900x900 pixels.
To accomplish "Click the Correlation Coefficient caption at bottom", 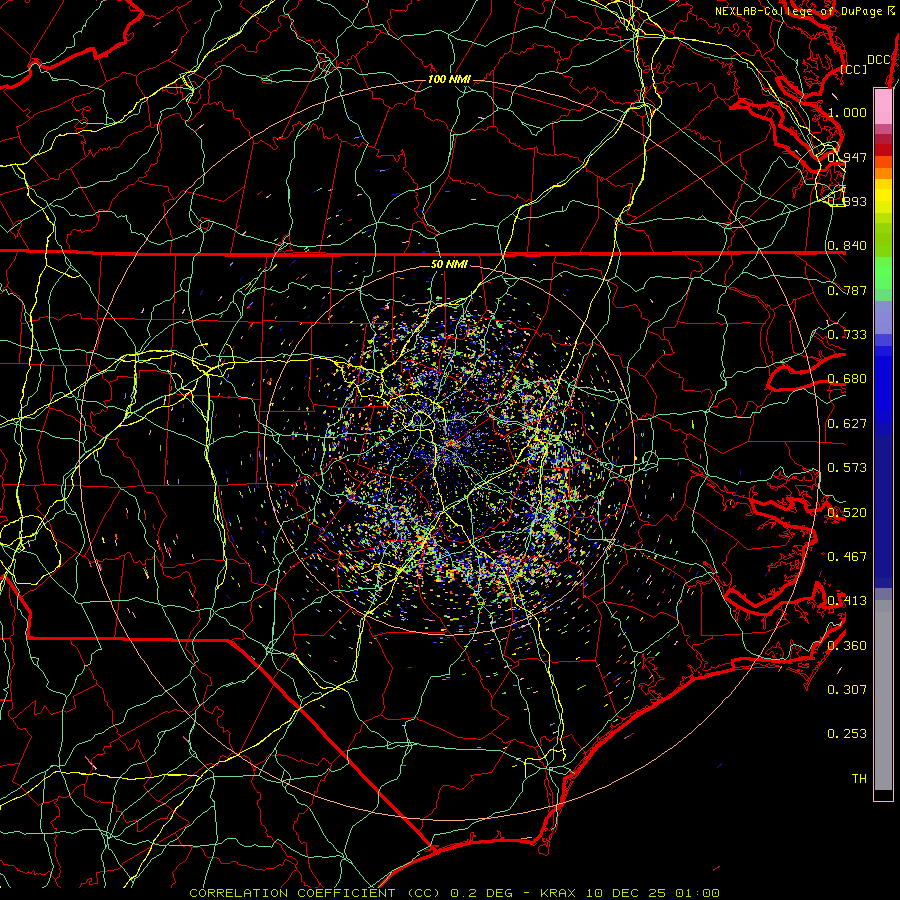I will 314,893.
